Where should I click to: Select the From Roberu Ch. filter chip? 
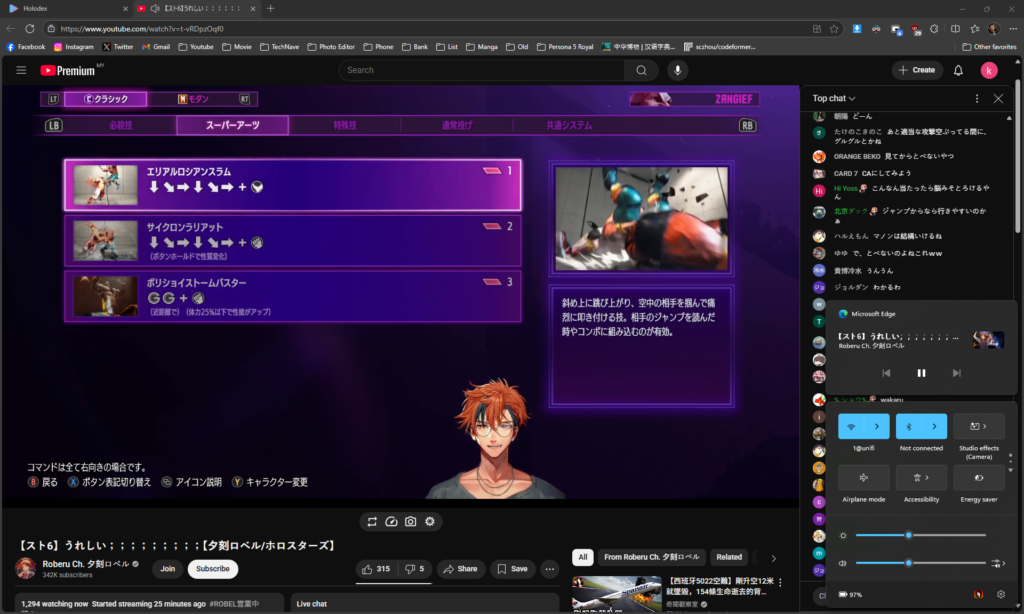pyautogui.click(x=651, y=557)
